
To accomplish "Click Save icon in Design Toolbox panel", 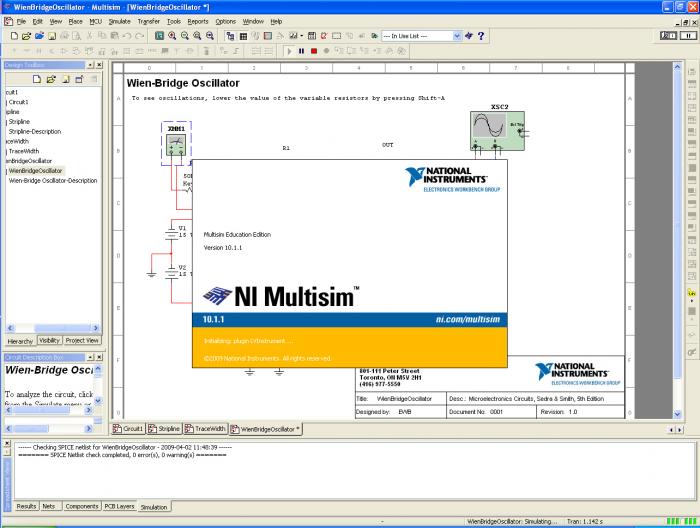I will (65, 79).
